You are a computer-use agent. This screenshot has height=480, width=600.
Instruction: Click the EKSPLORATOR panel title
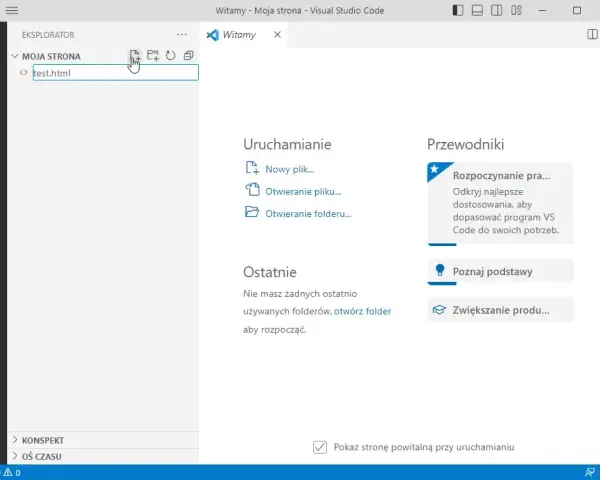tap(48, 35)
